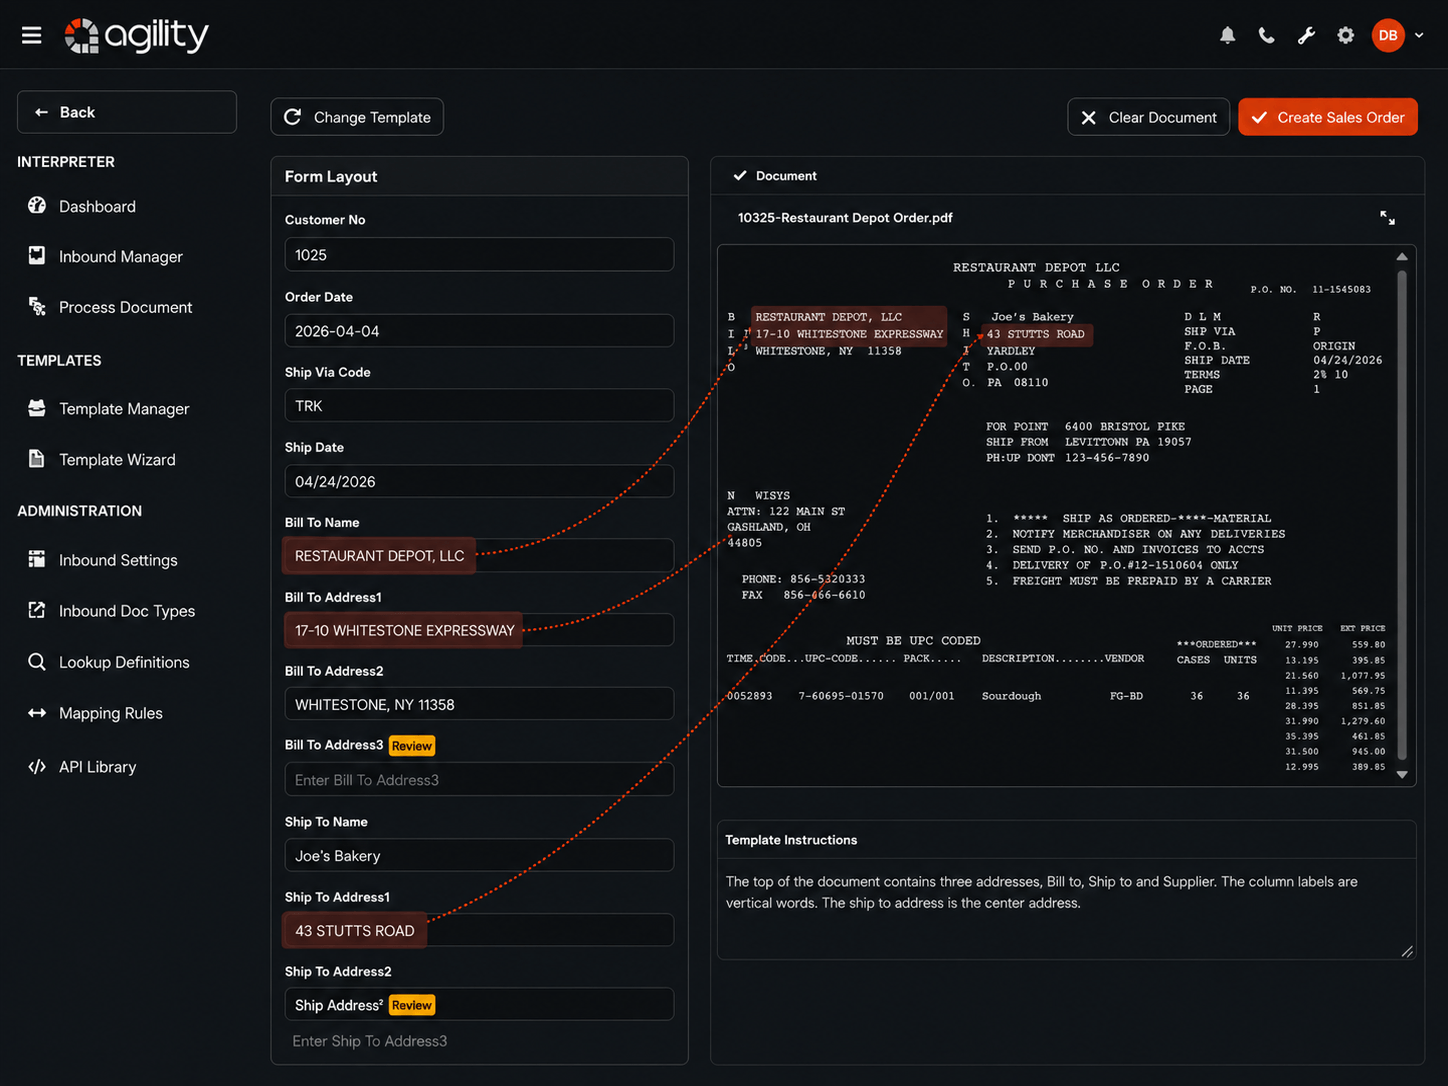Click the Lookup Definitions magnifier icon
This screenshot has height=1086, width=1448.
37,661
